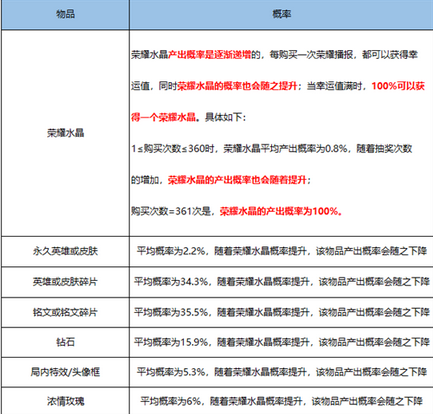Select the 荣耀水晶 item cell
The height and width of the screenshot is (414, 433).
65,133
